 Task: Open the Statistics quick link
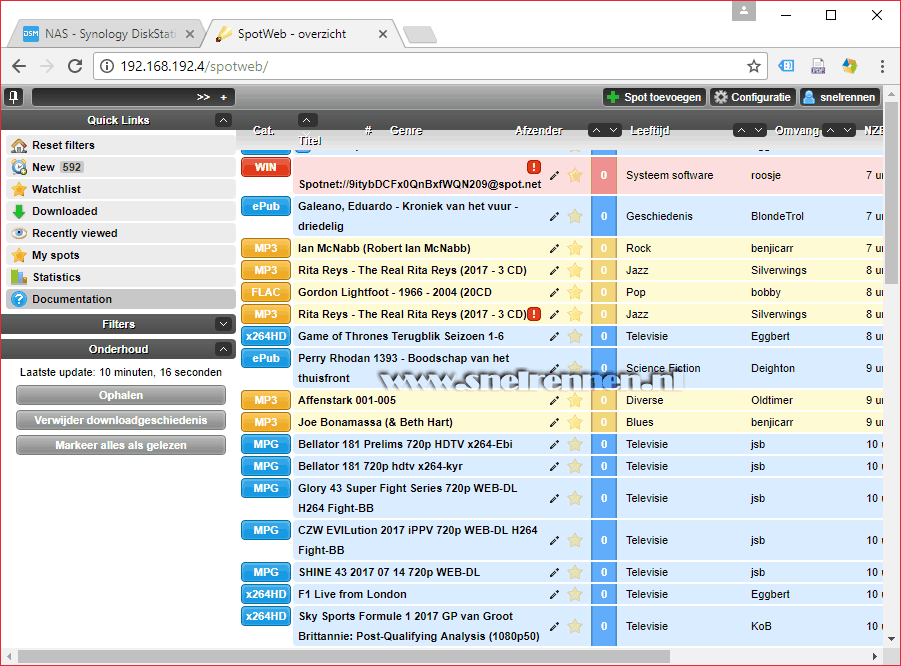tap(121, 278)
